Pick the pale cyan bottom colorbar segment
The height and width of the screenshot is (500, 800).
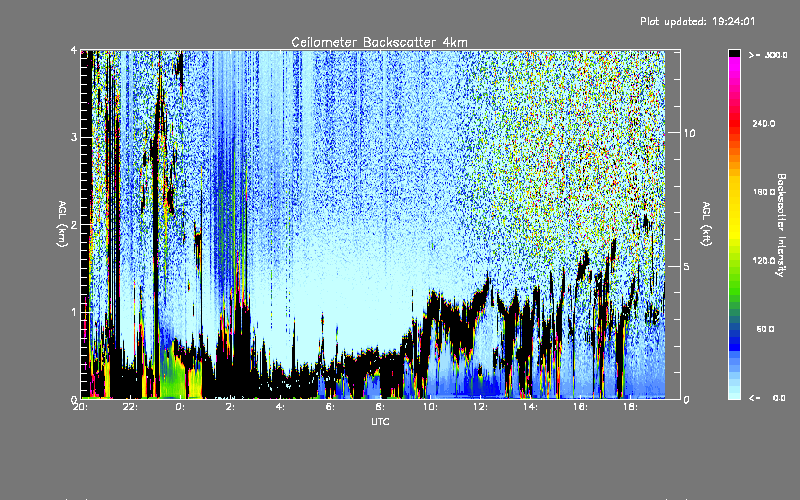pyautogui.click(x=734, y=394)
